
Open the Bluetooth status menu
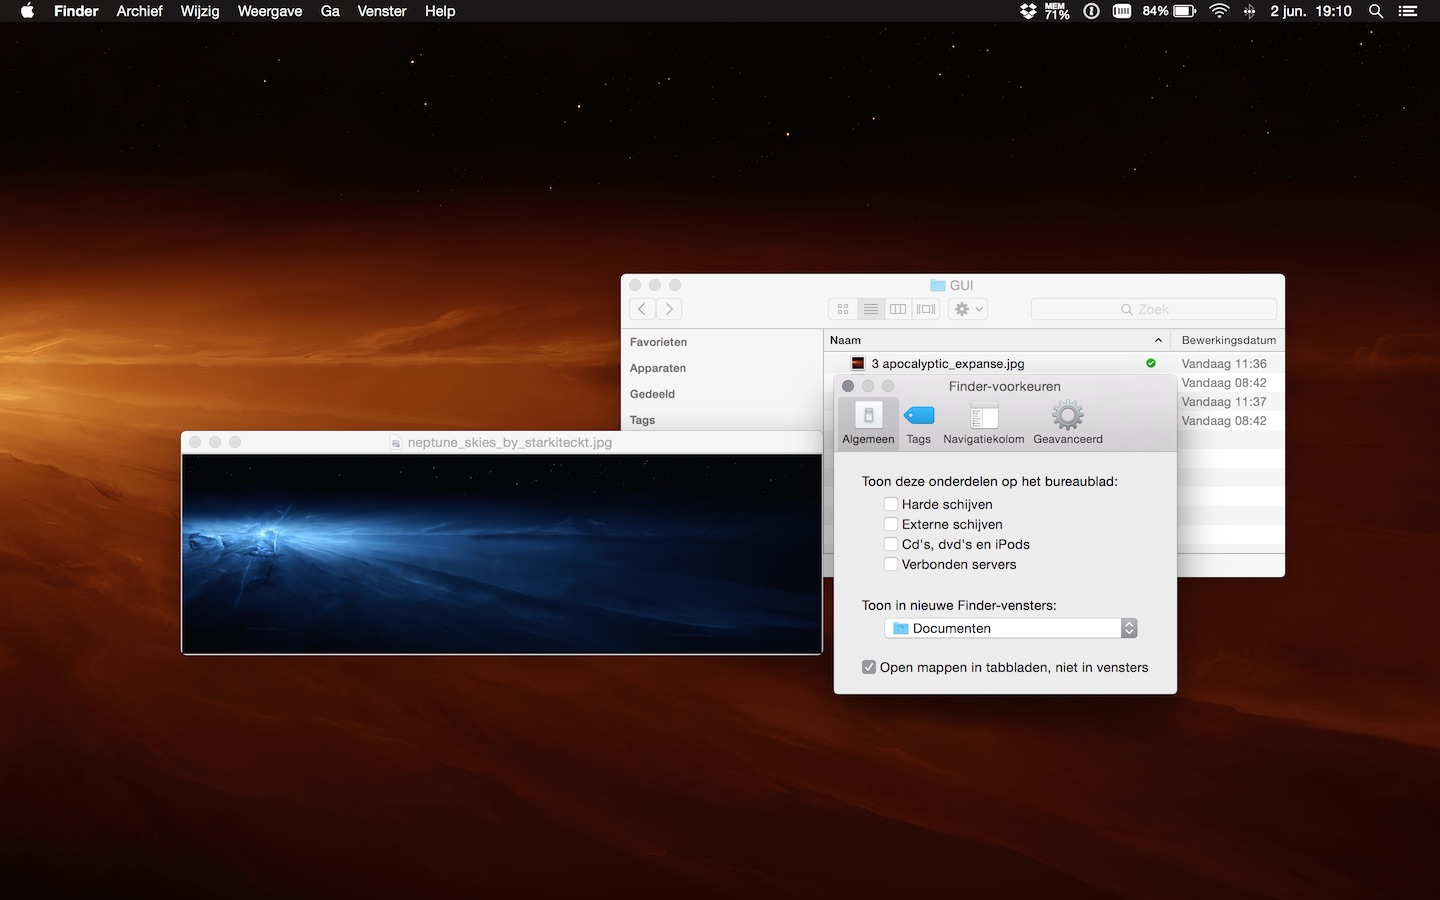[x=1249, y=11]
